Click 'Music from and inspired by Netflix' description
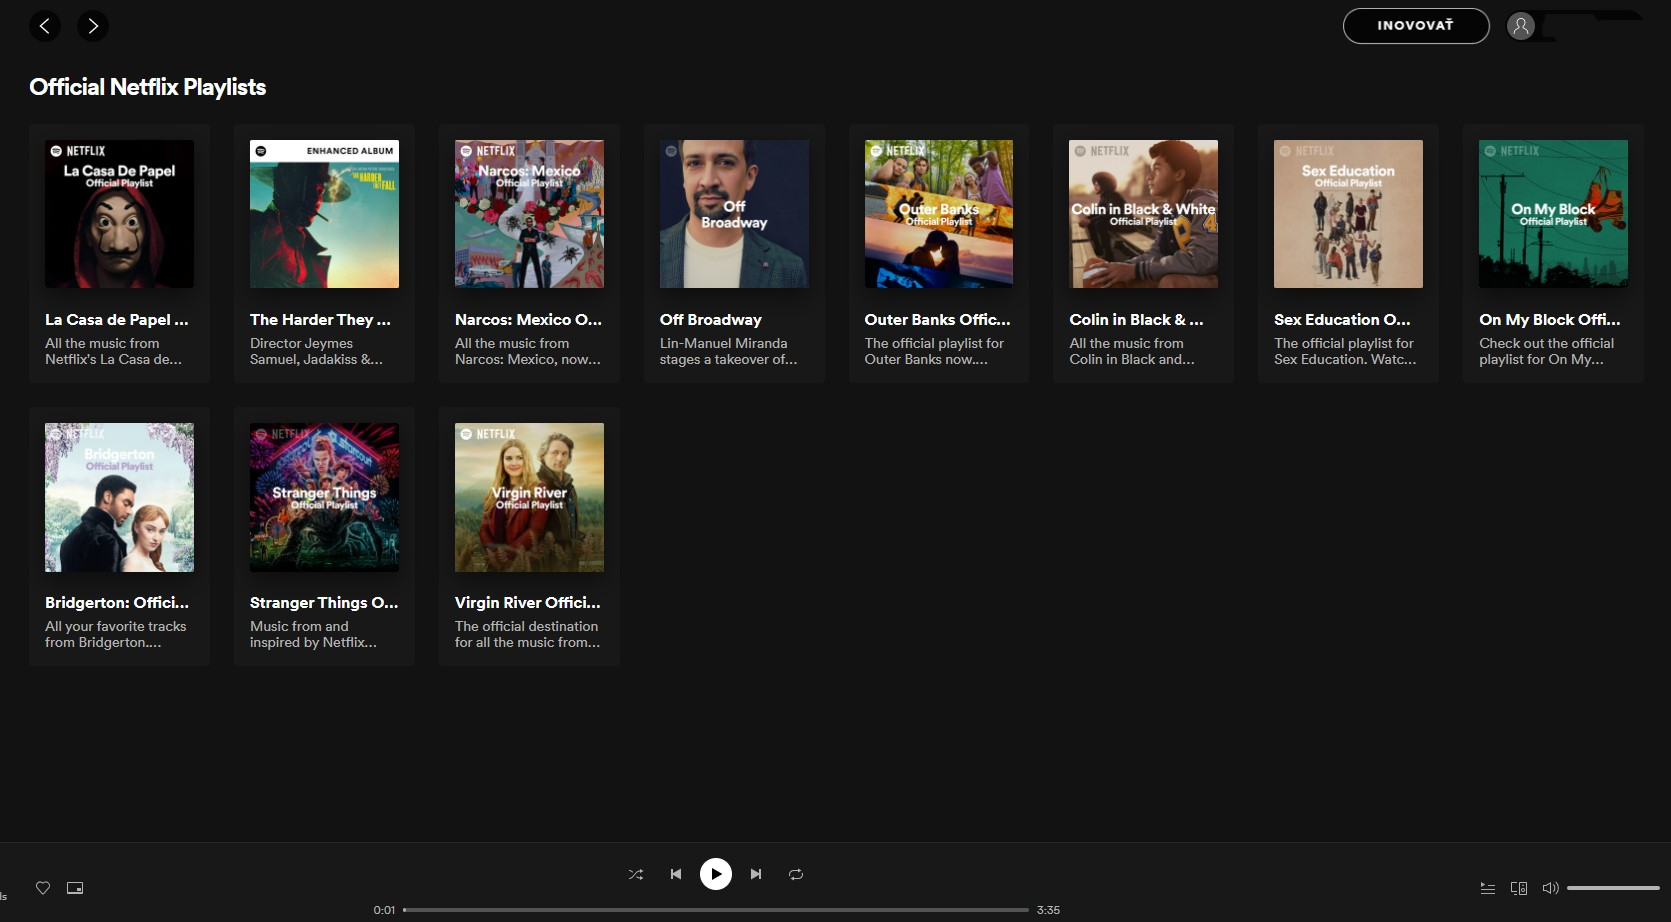 (314, 634)
